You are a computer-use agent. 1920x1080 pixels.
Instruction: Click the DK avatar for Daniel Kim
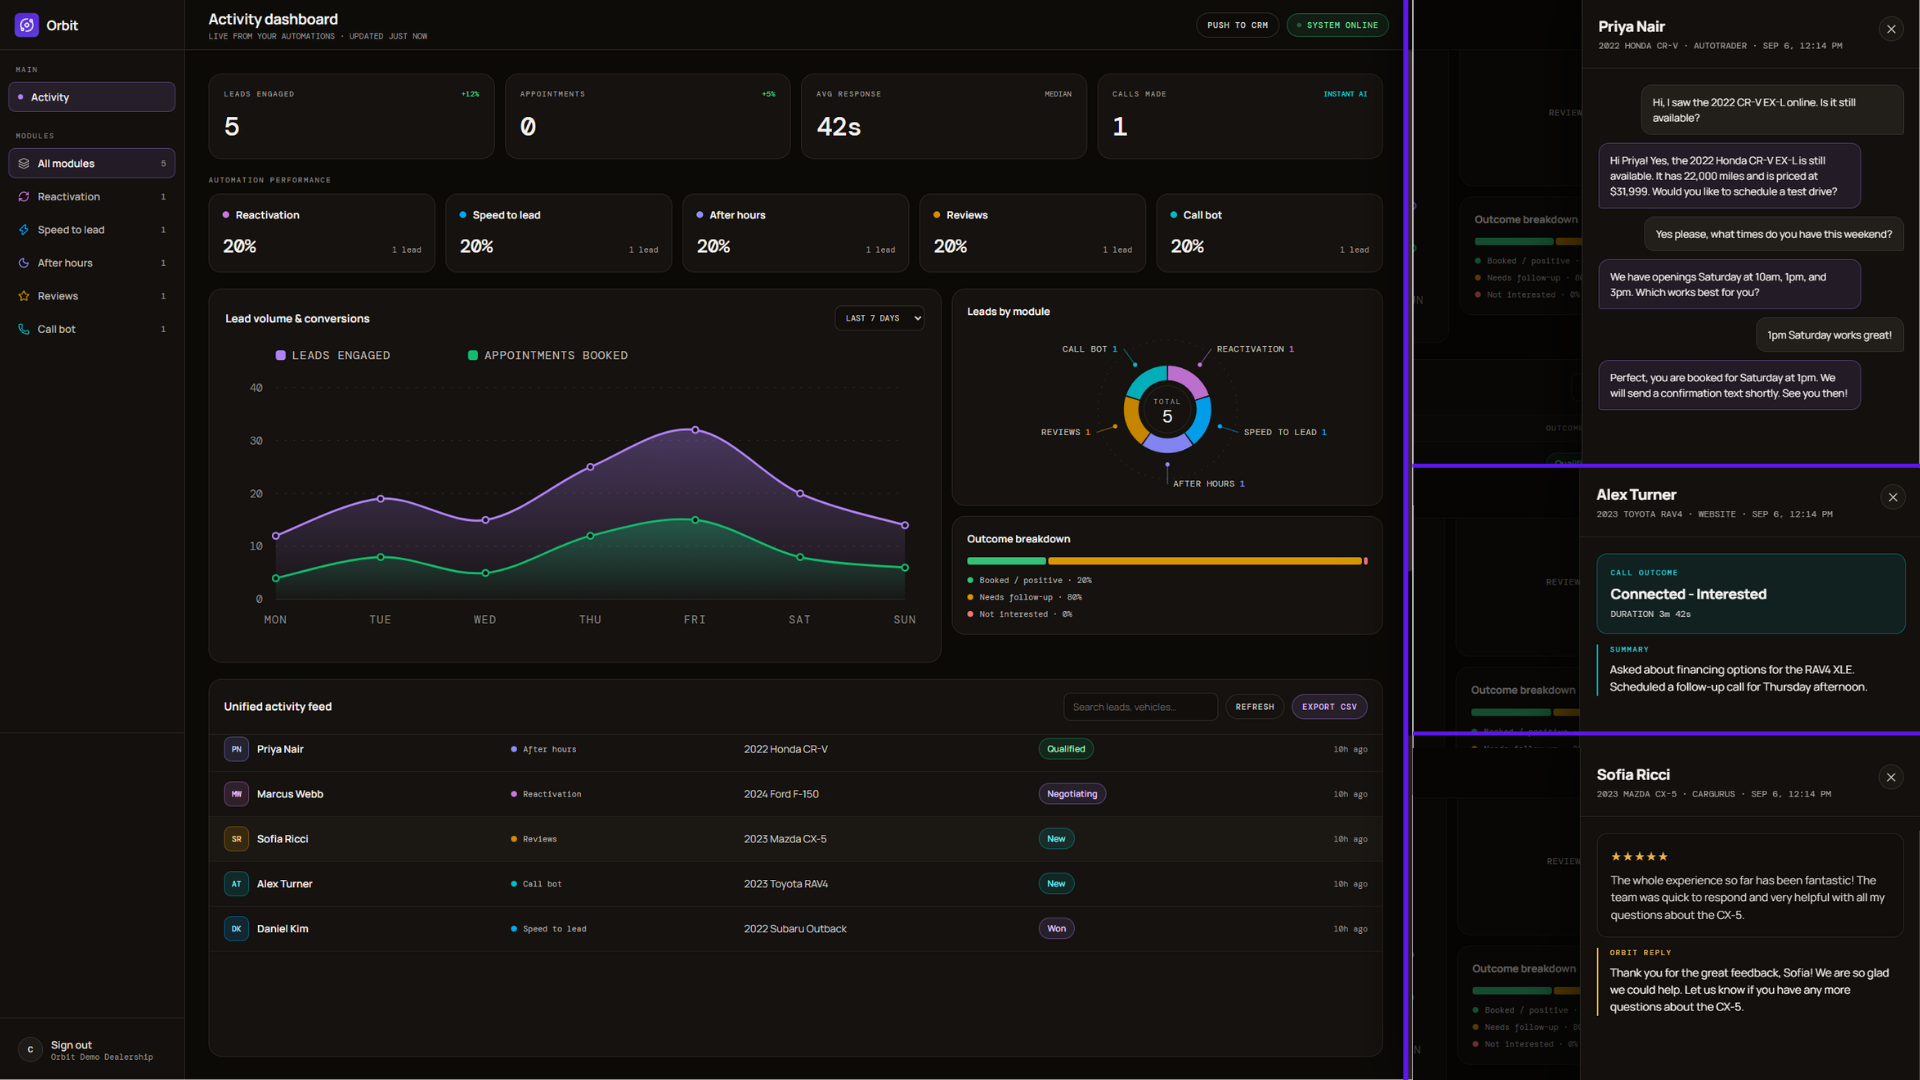point(236,929)
